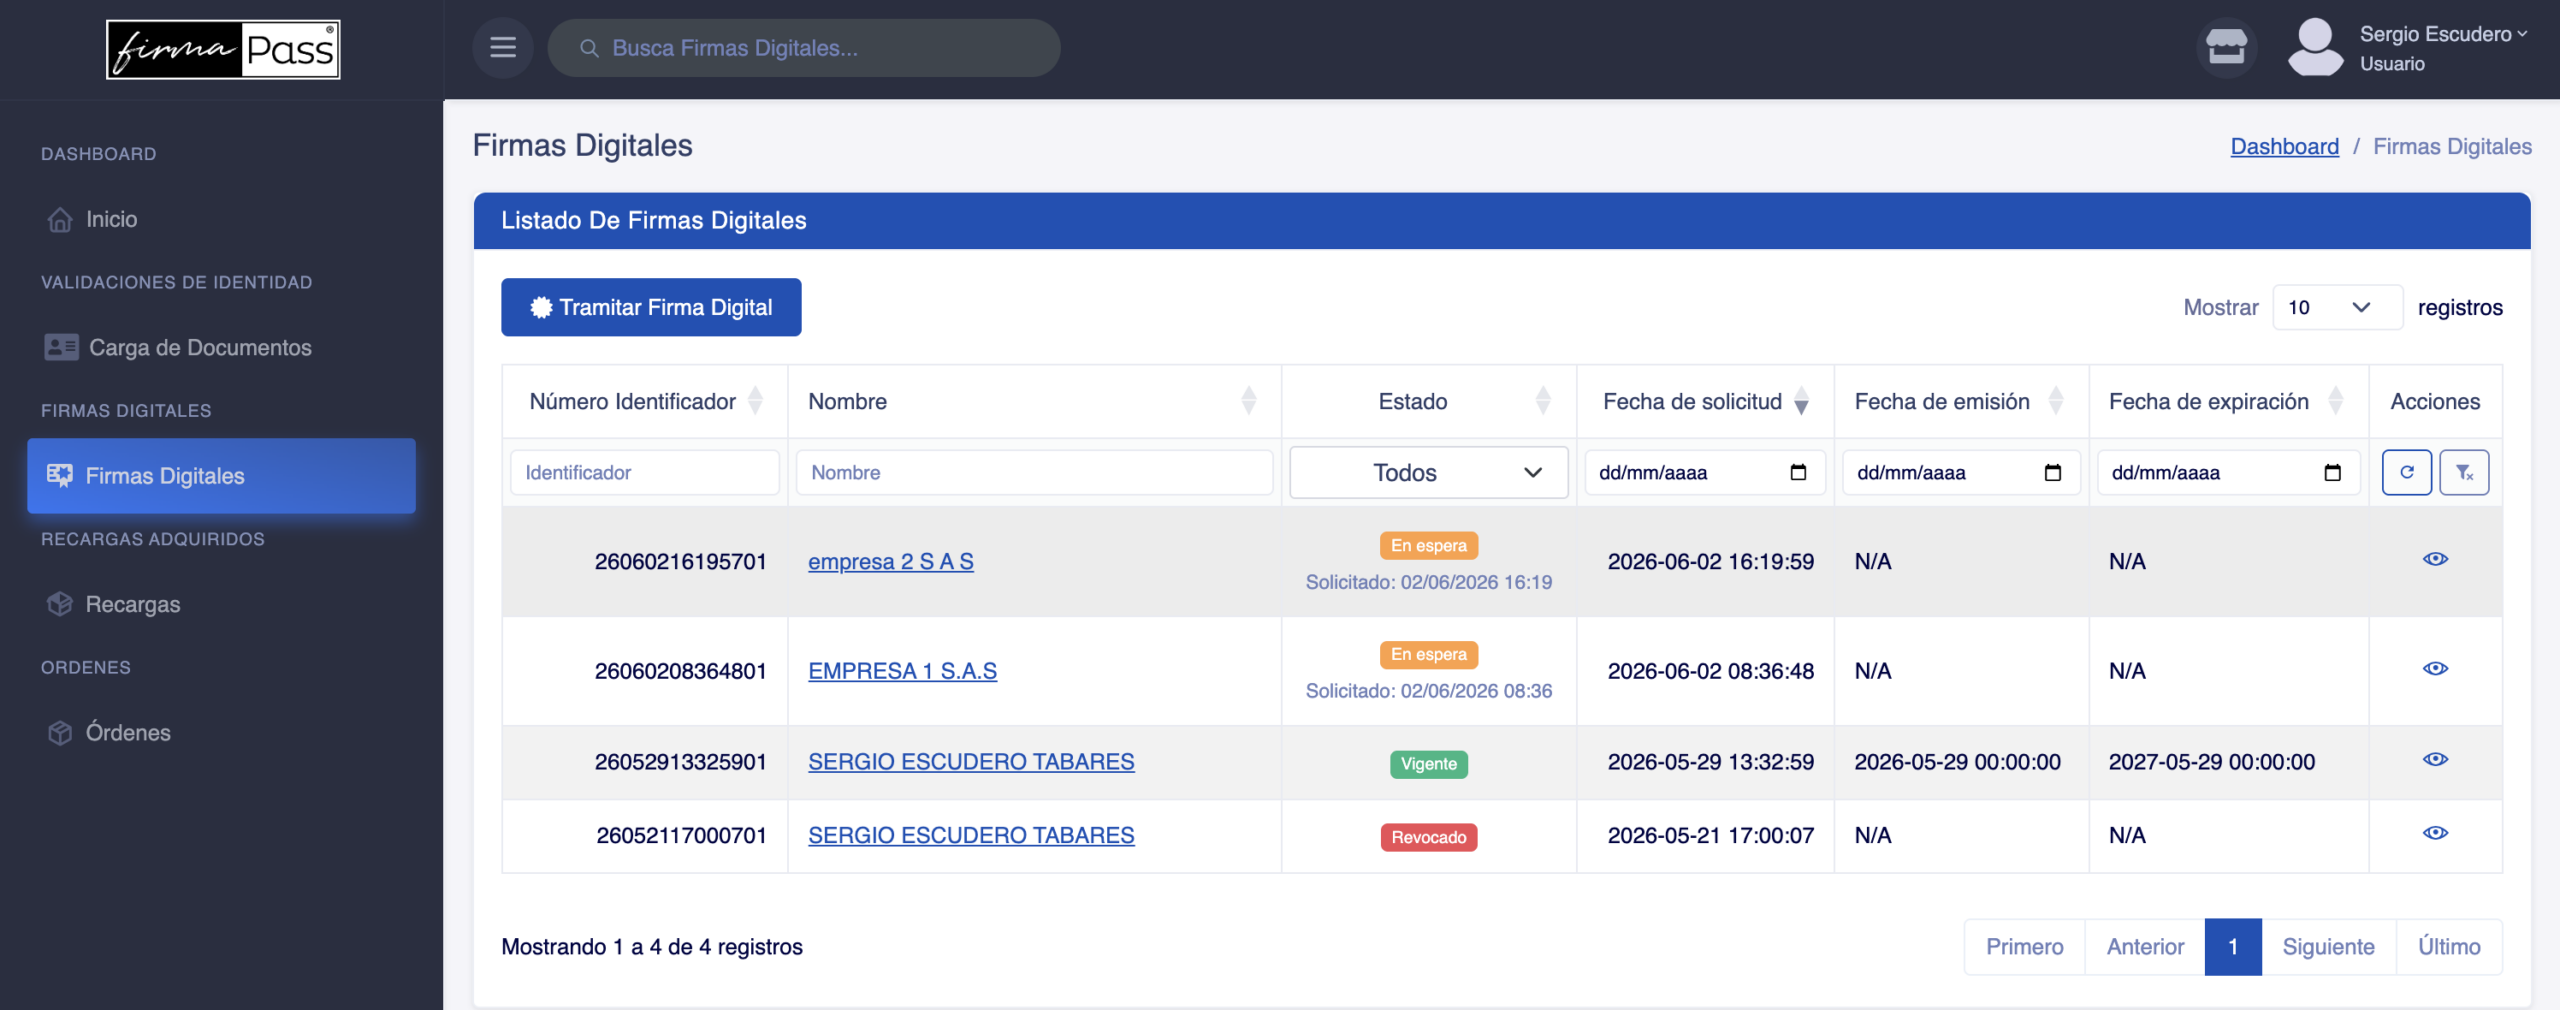The height and width of the screenshot is (1010, 2560).
Task: Click the Vigente status badge
Action: (x=1429, y=764)
